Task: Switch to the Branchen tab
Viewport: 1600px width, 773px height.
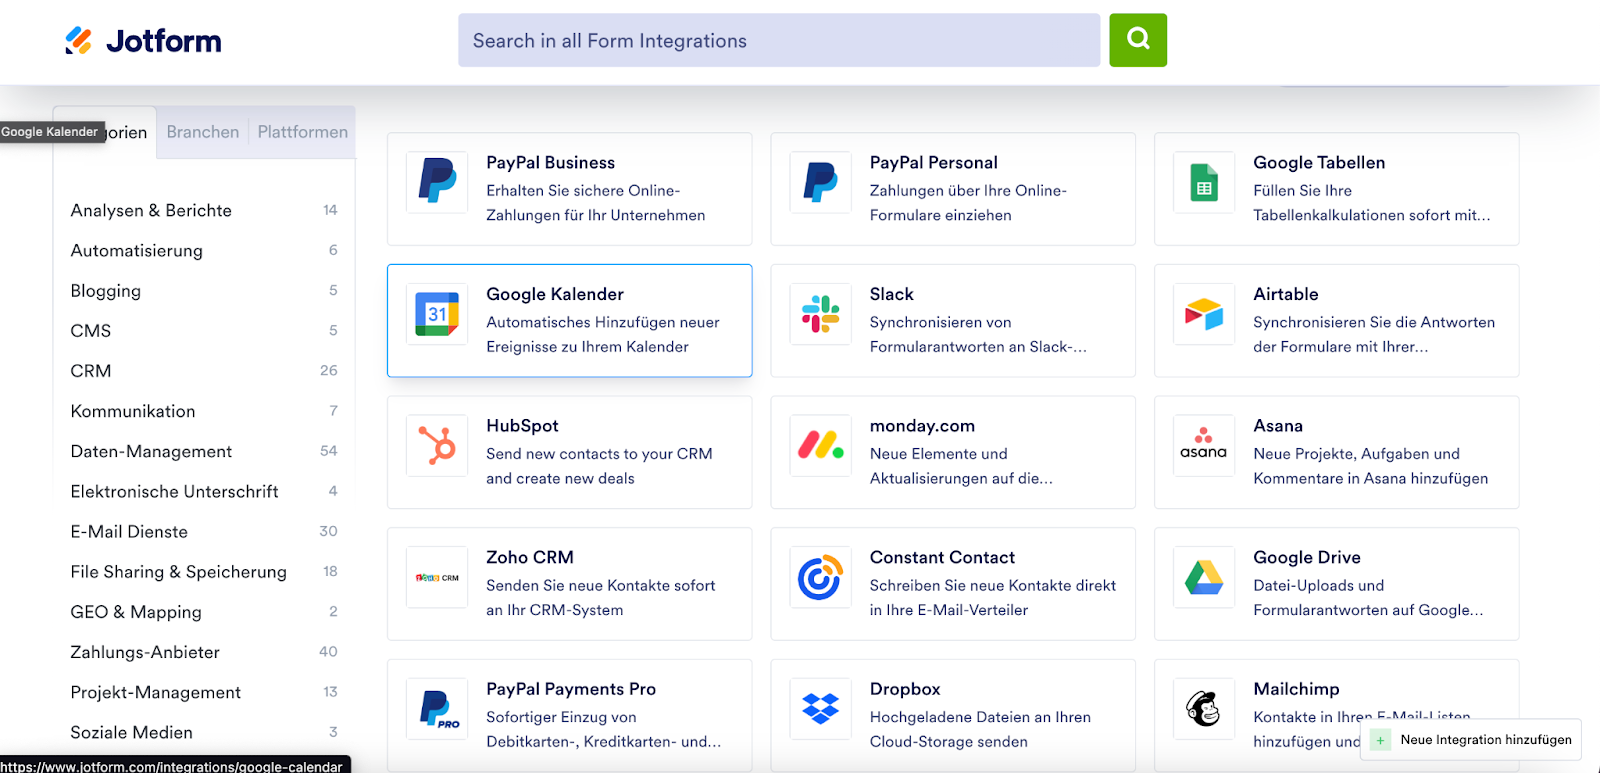Action: (203, 132)
